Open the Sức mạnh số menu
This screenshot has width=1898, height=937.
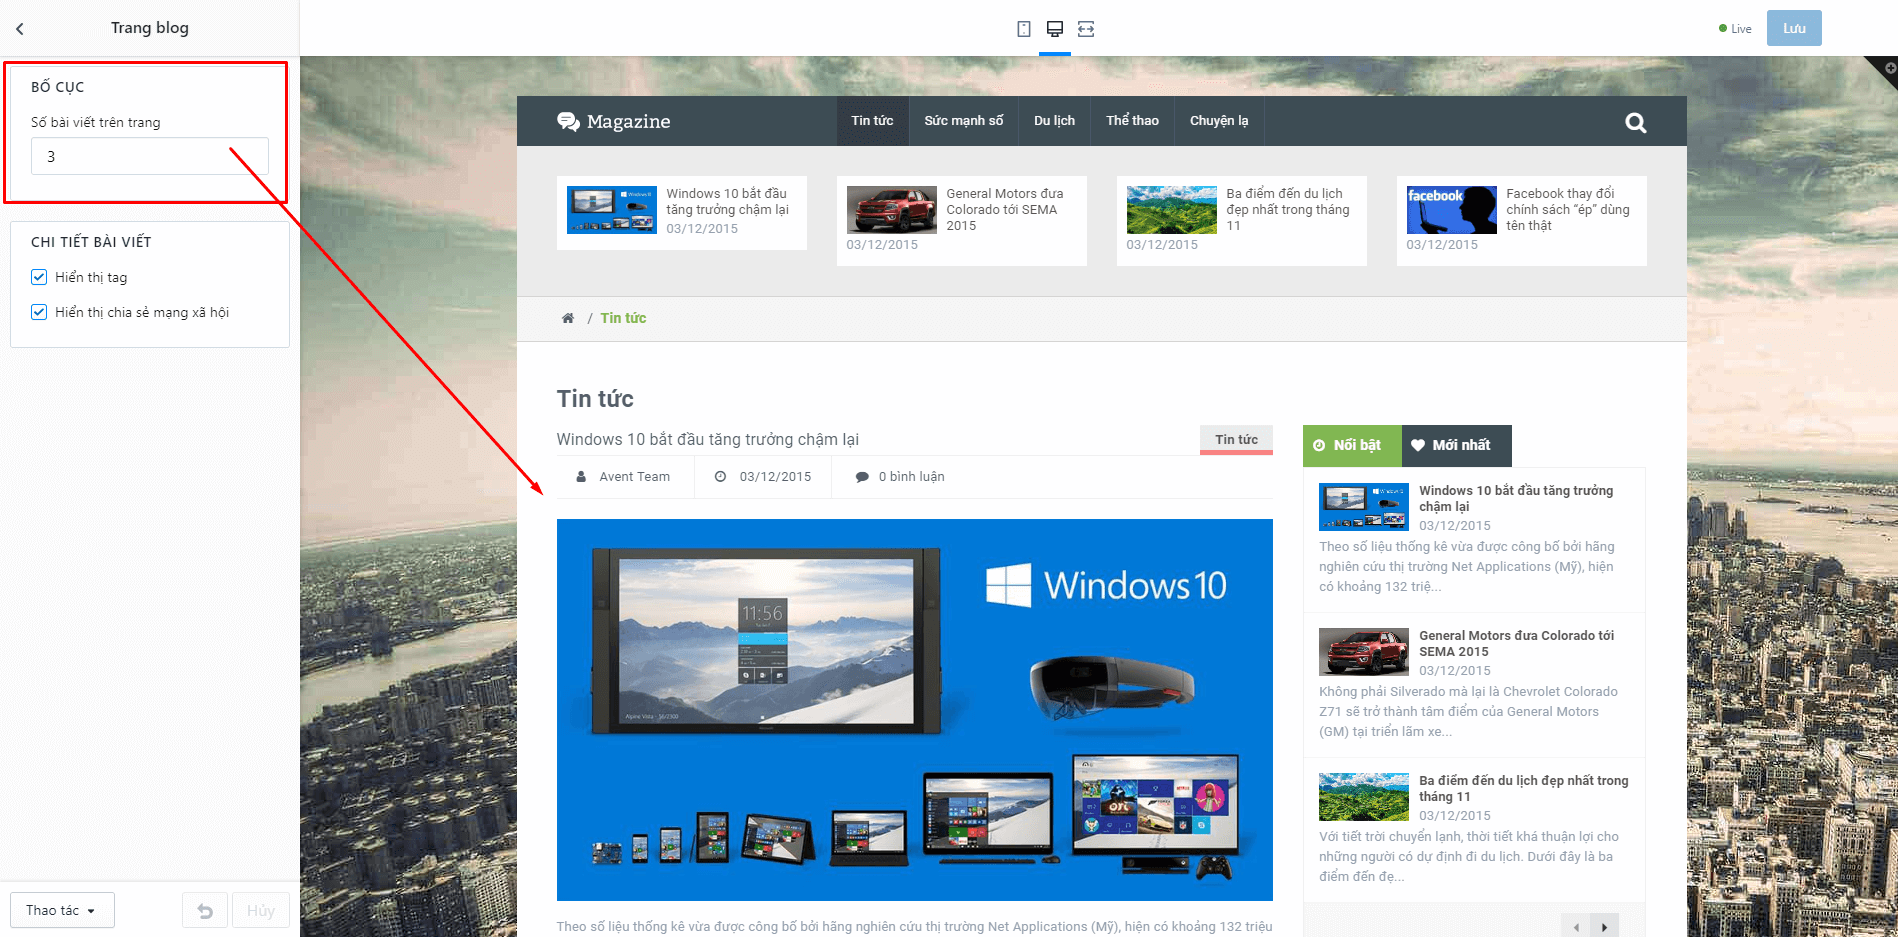coord(964,121)
